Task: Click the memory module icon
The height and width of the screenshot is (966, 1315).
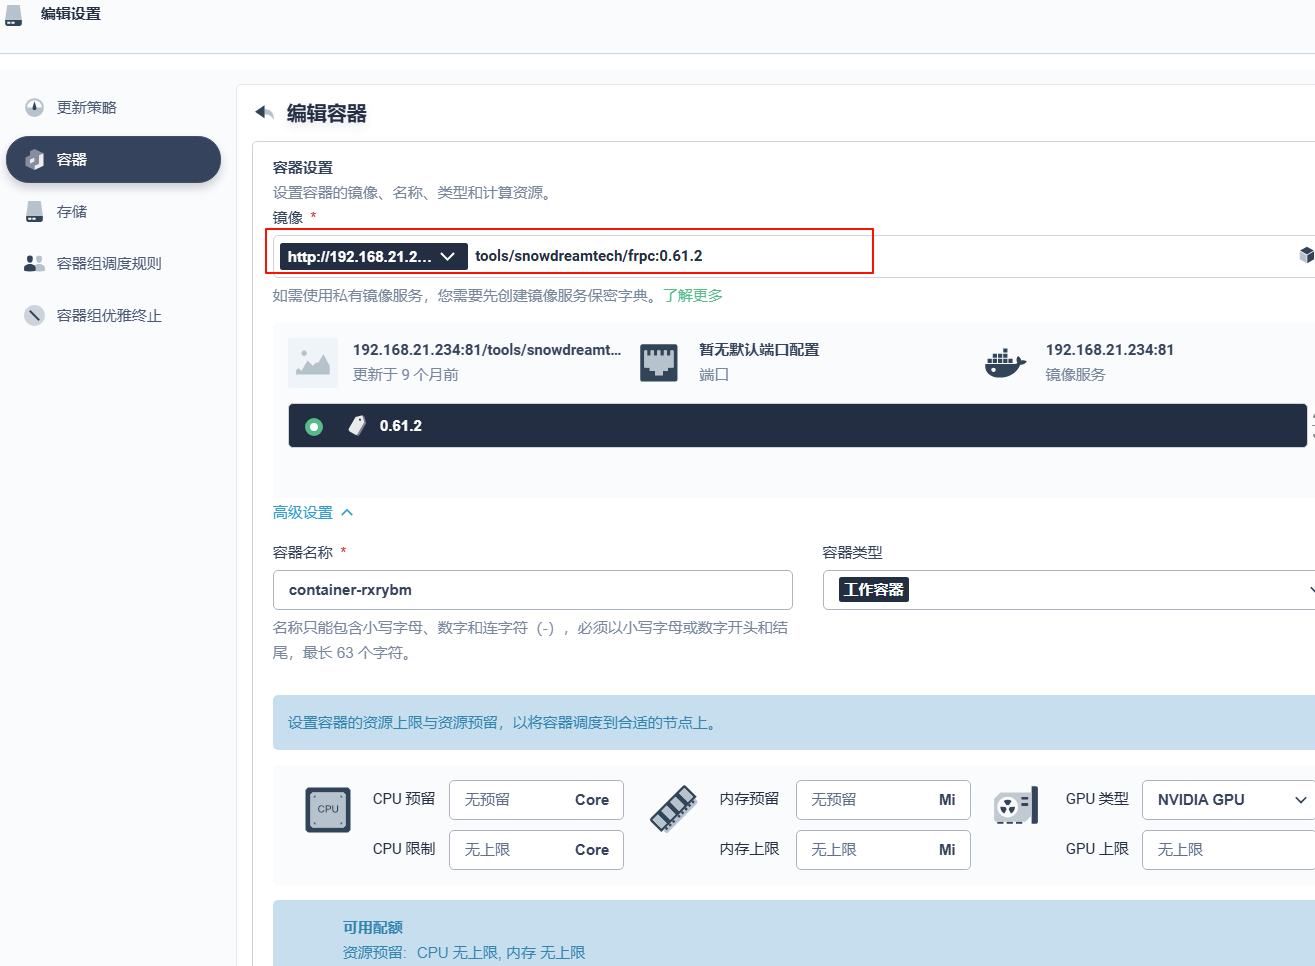Action: (673, 810)
